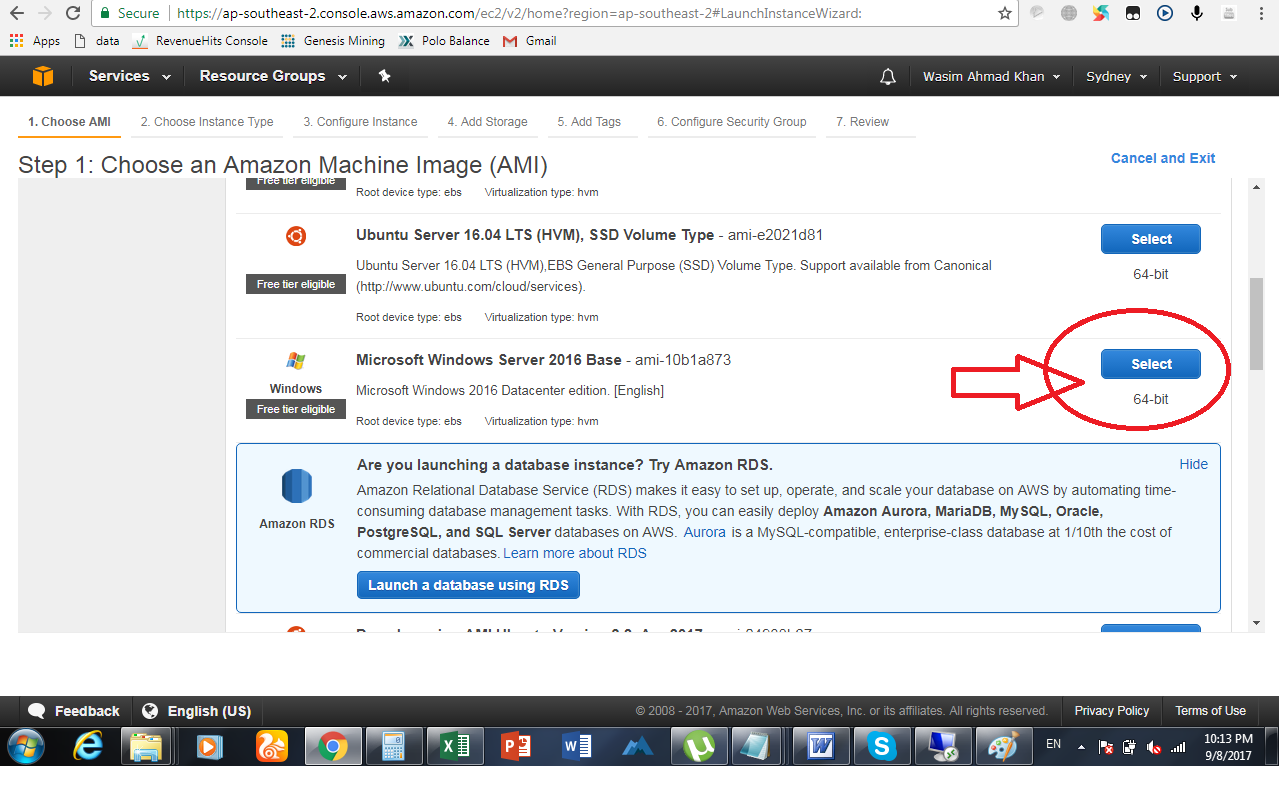Pin a shortcut with the pushpin icon
Image resolution: width=1280 pixels, height=800 pixels.
coord(384,76)
